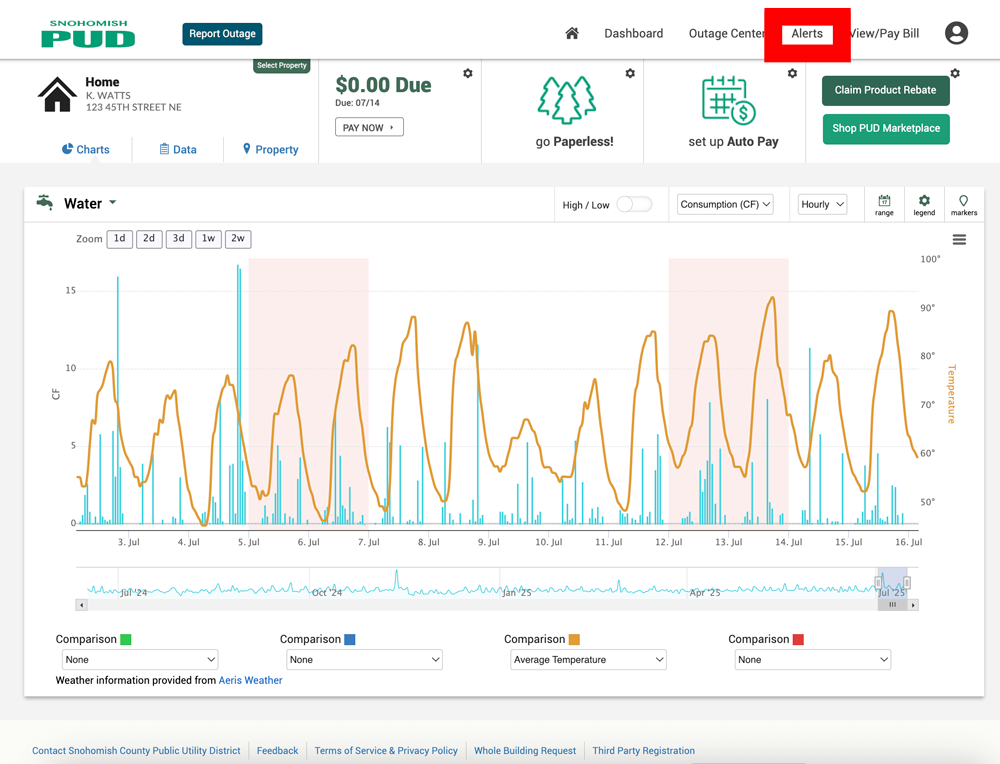The image size is (1000, 764).
Task: Open the Third Party Registration link
Action: pos(643,751)
